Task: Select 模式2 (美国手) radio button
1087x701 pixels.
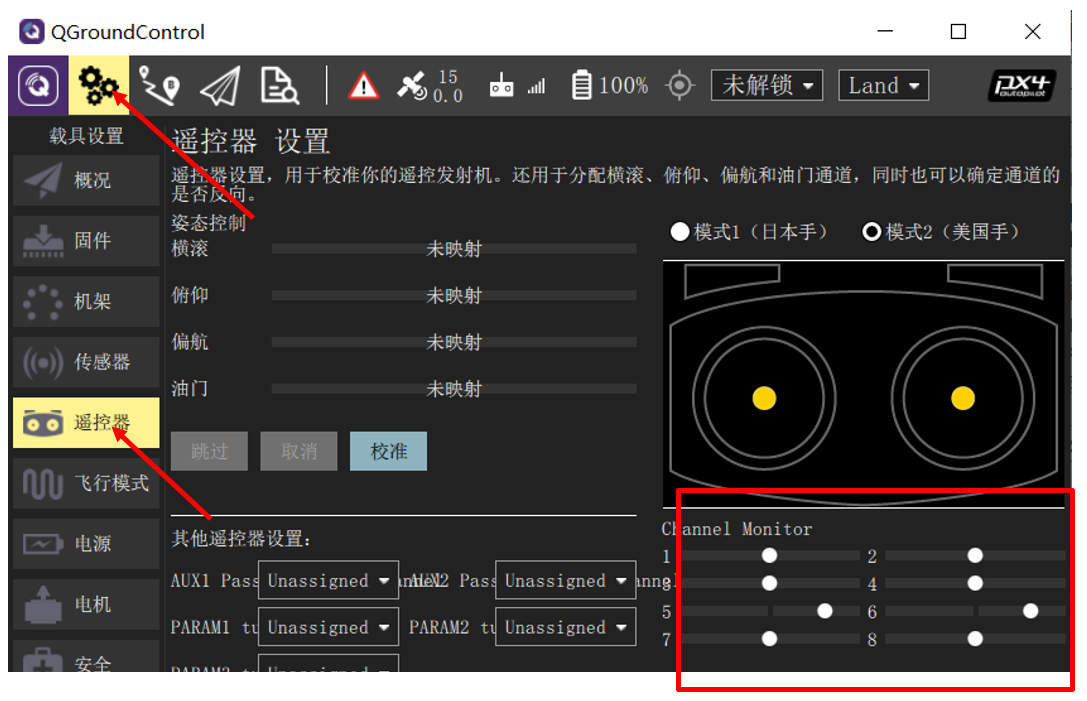Action: tap(872, 232)
